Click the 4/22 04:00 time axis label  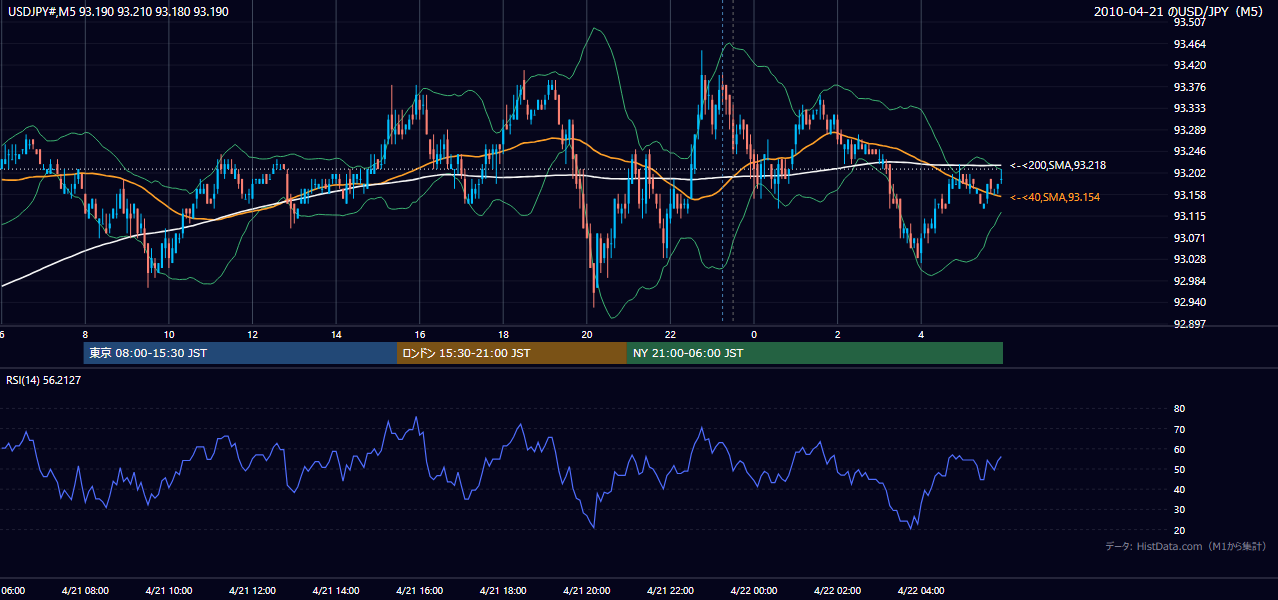(x=921, y=591)
